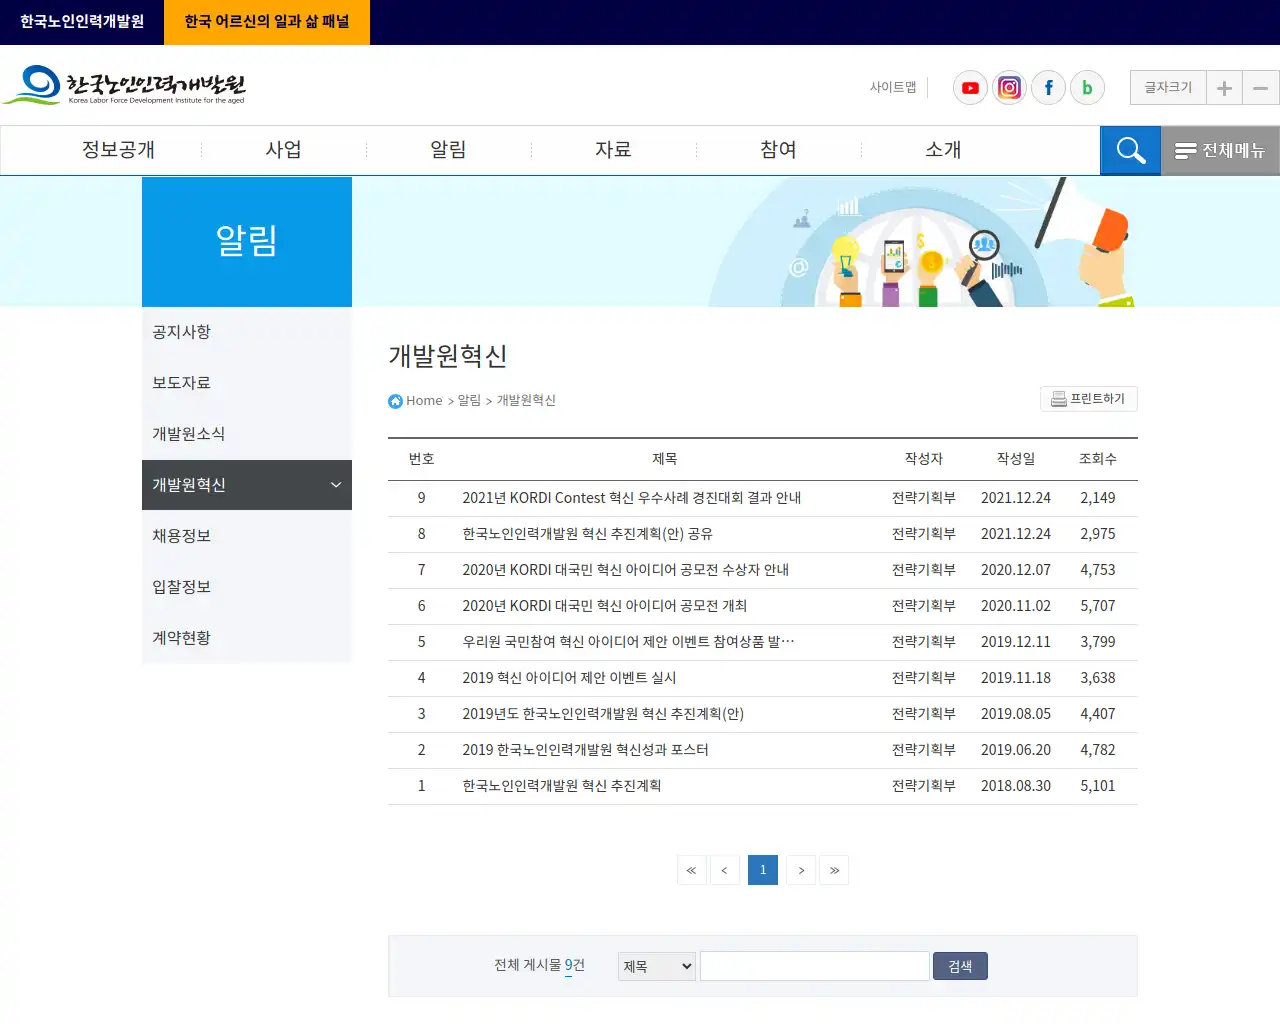Click the 검색 search button

pos(960,966)
